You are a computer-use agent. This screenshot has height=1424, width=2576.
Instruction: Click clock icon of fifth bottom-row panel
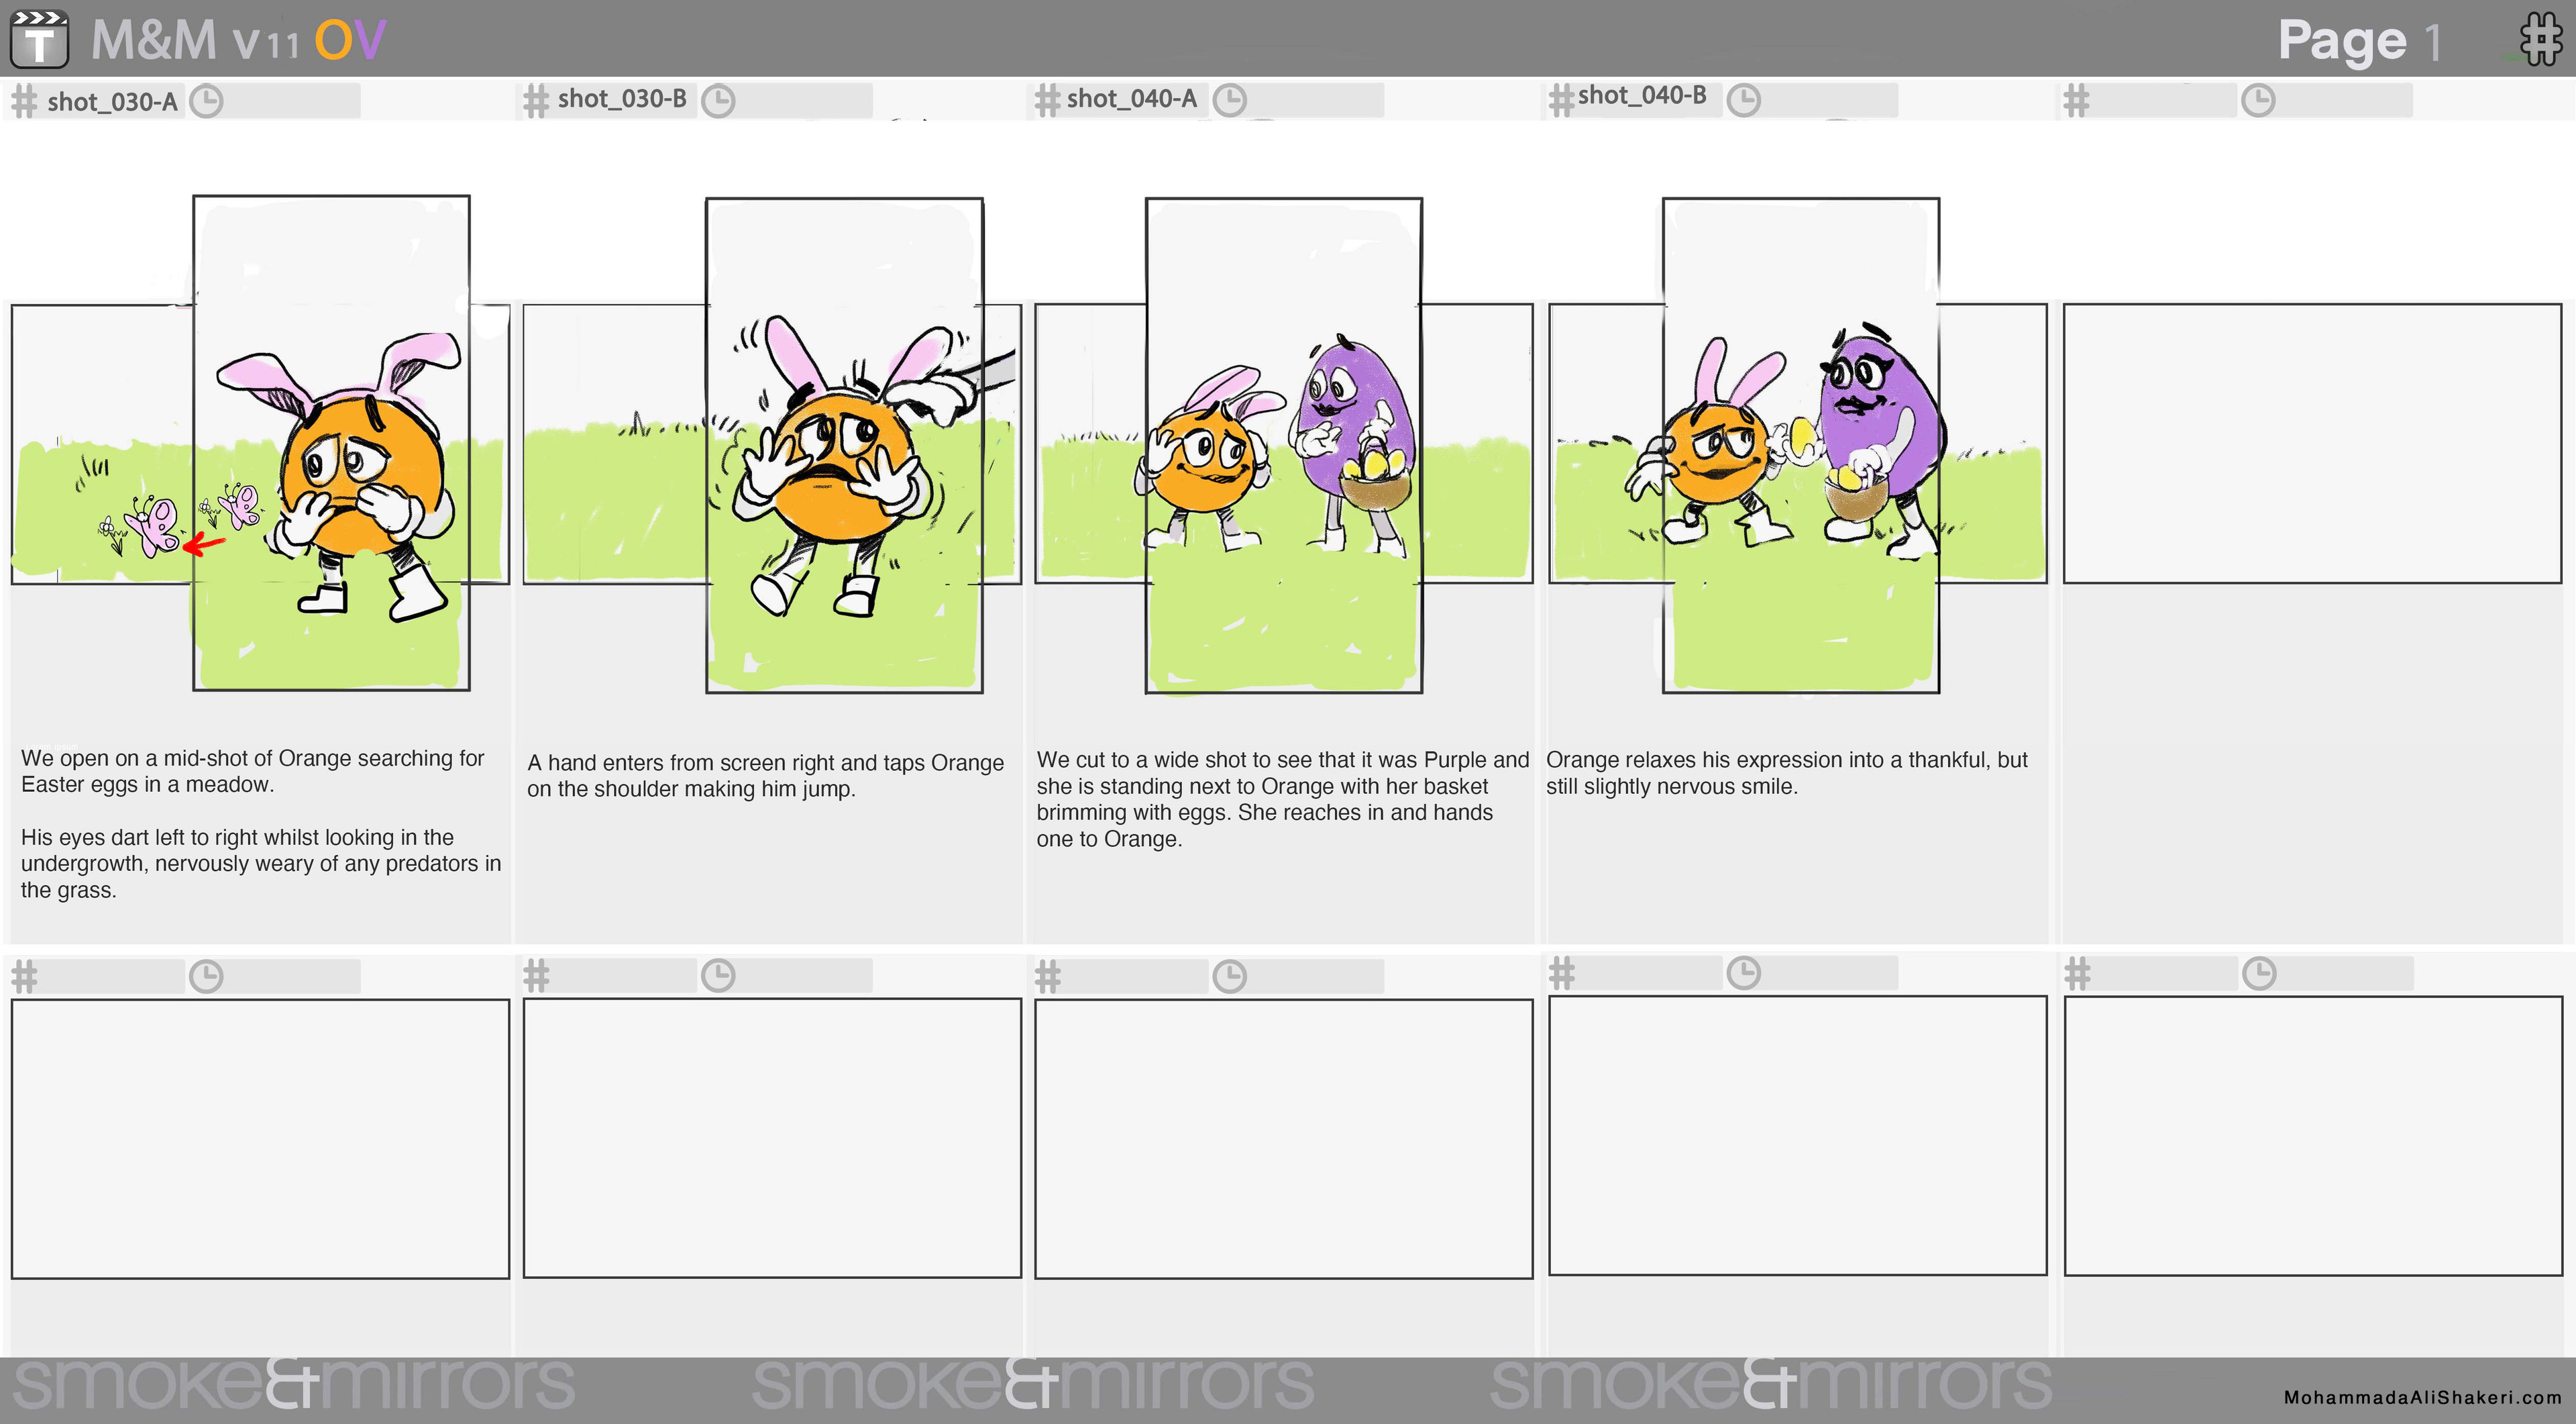point(2260,973)
